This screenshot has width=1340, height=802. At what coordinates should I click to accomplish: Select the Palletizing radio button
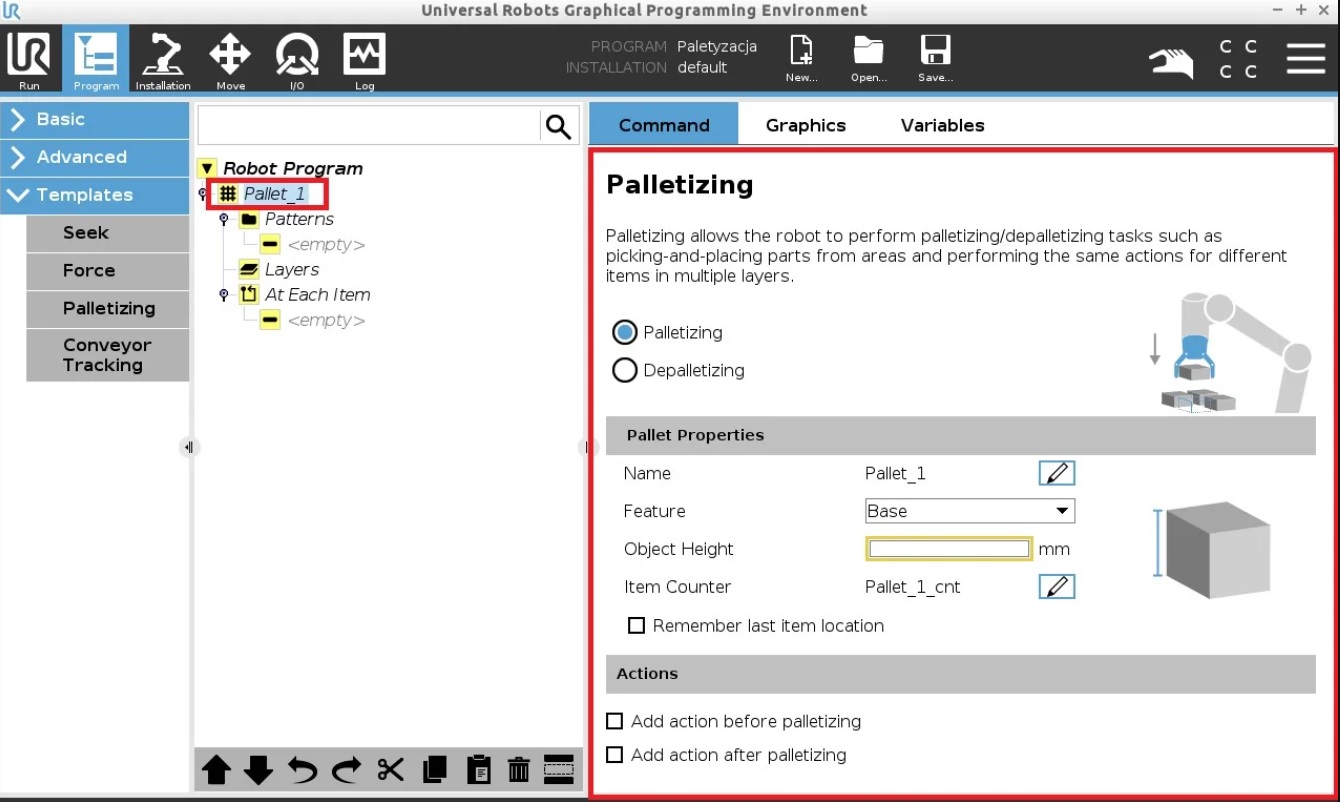(625, 332)
